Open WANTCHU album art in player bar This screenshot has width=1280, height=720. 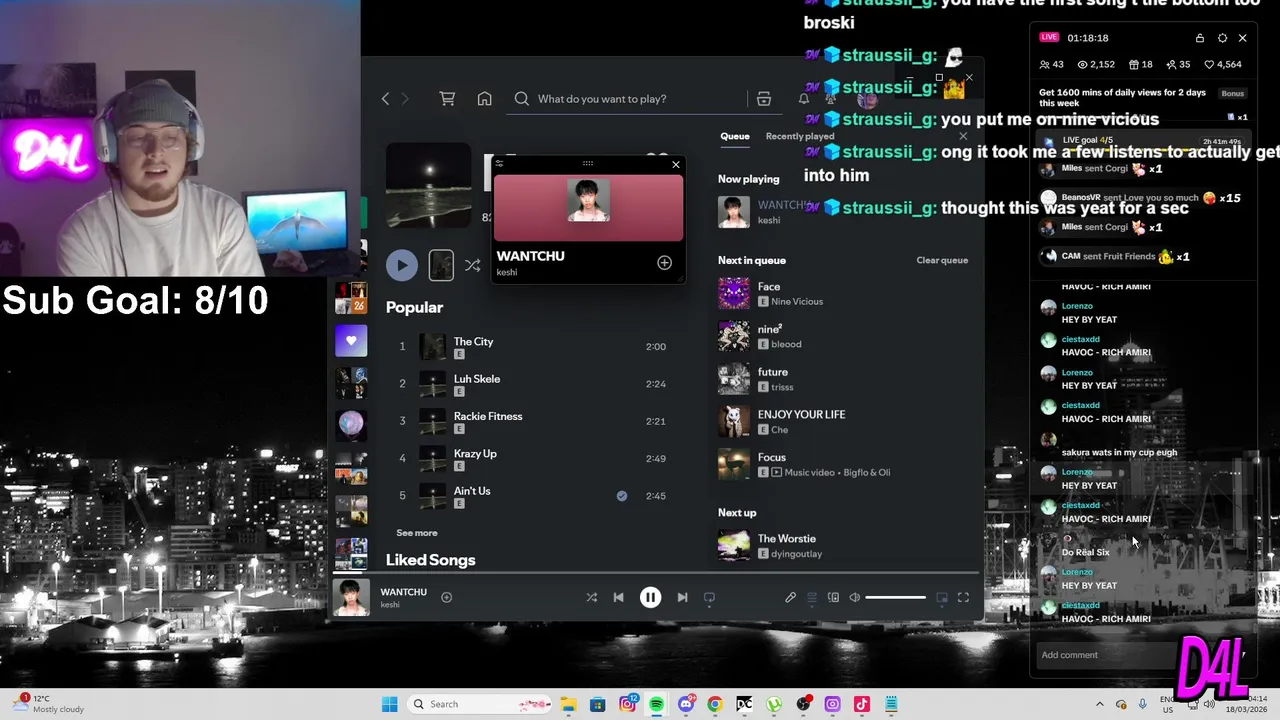[351, 597]
